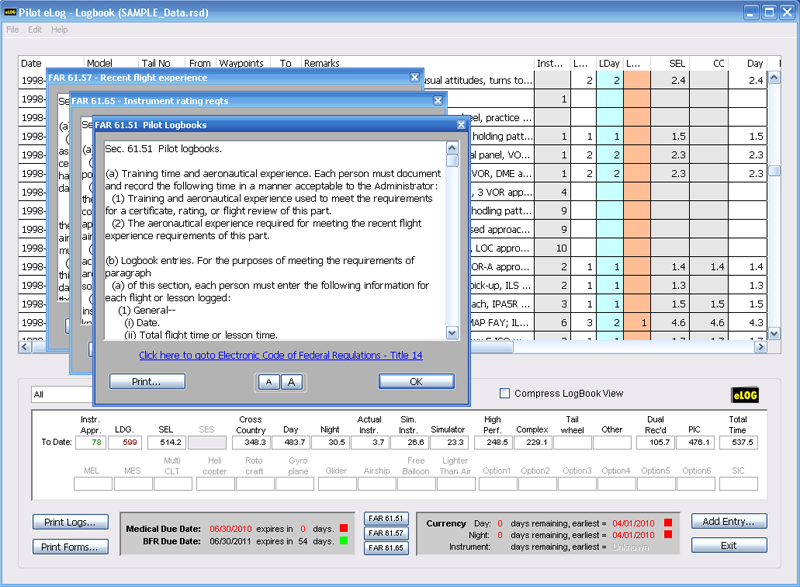Close the FAR 61.65 Instrument rating window

coord(438,100)
